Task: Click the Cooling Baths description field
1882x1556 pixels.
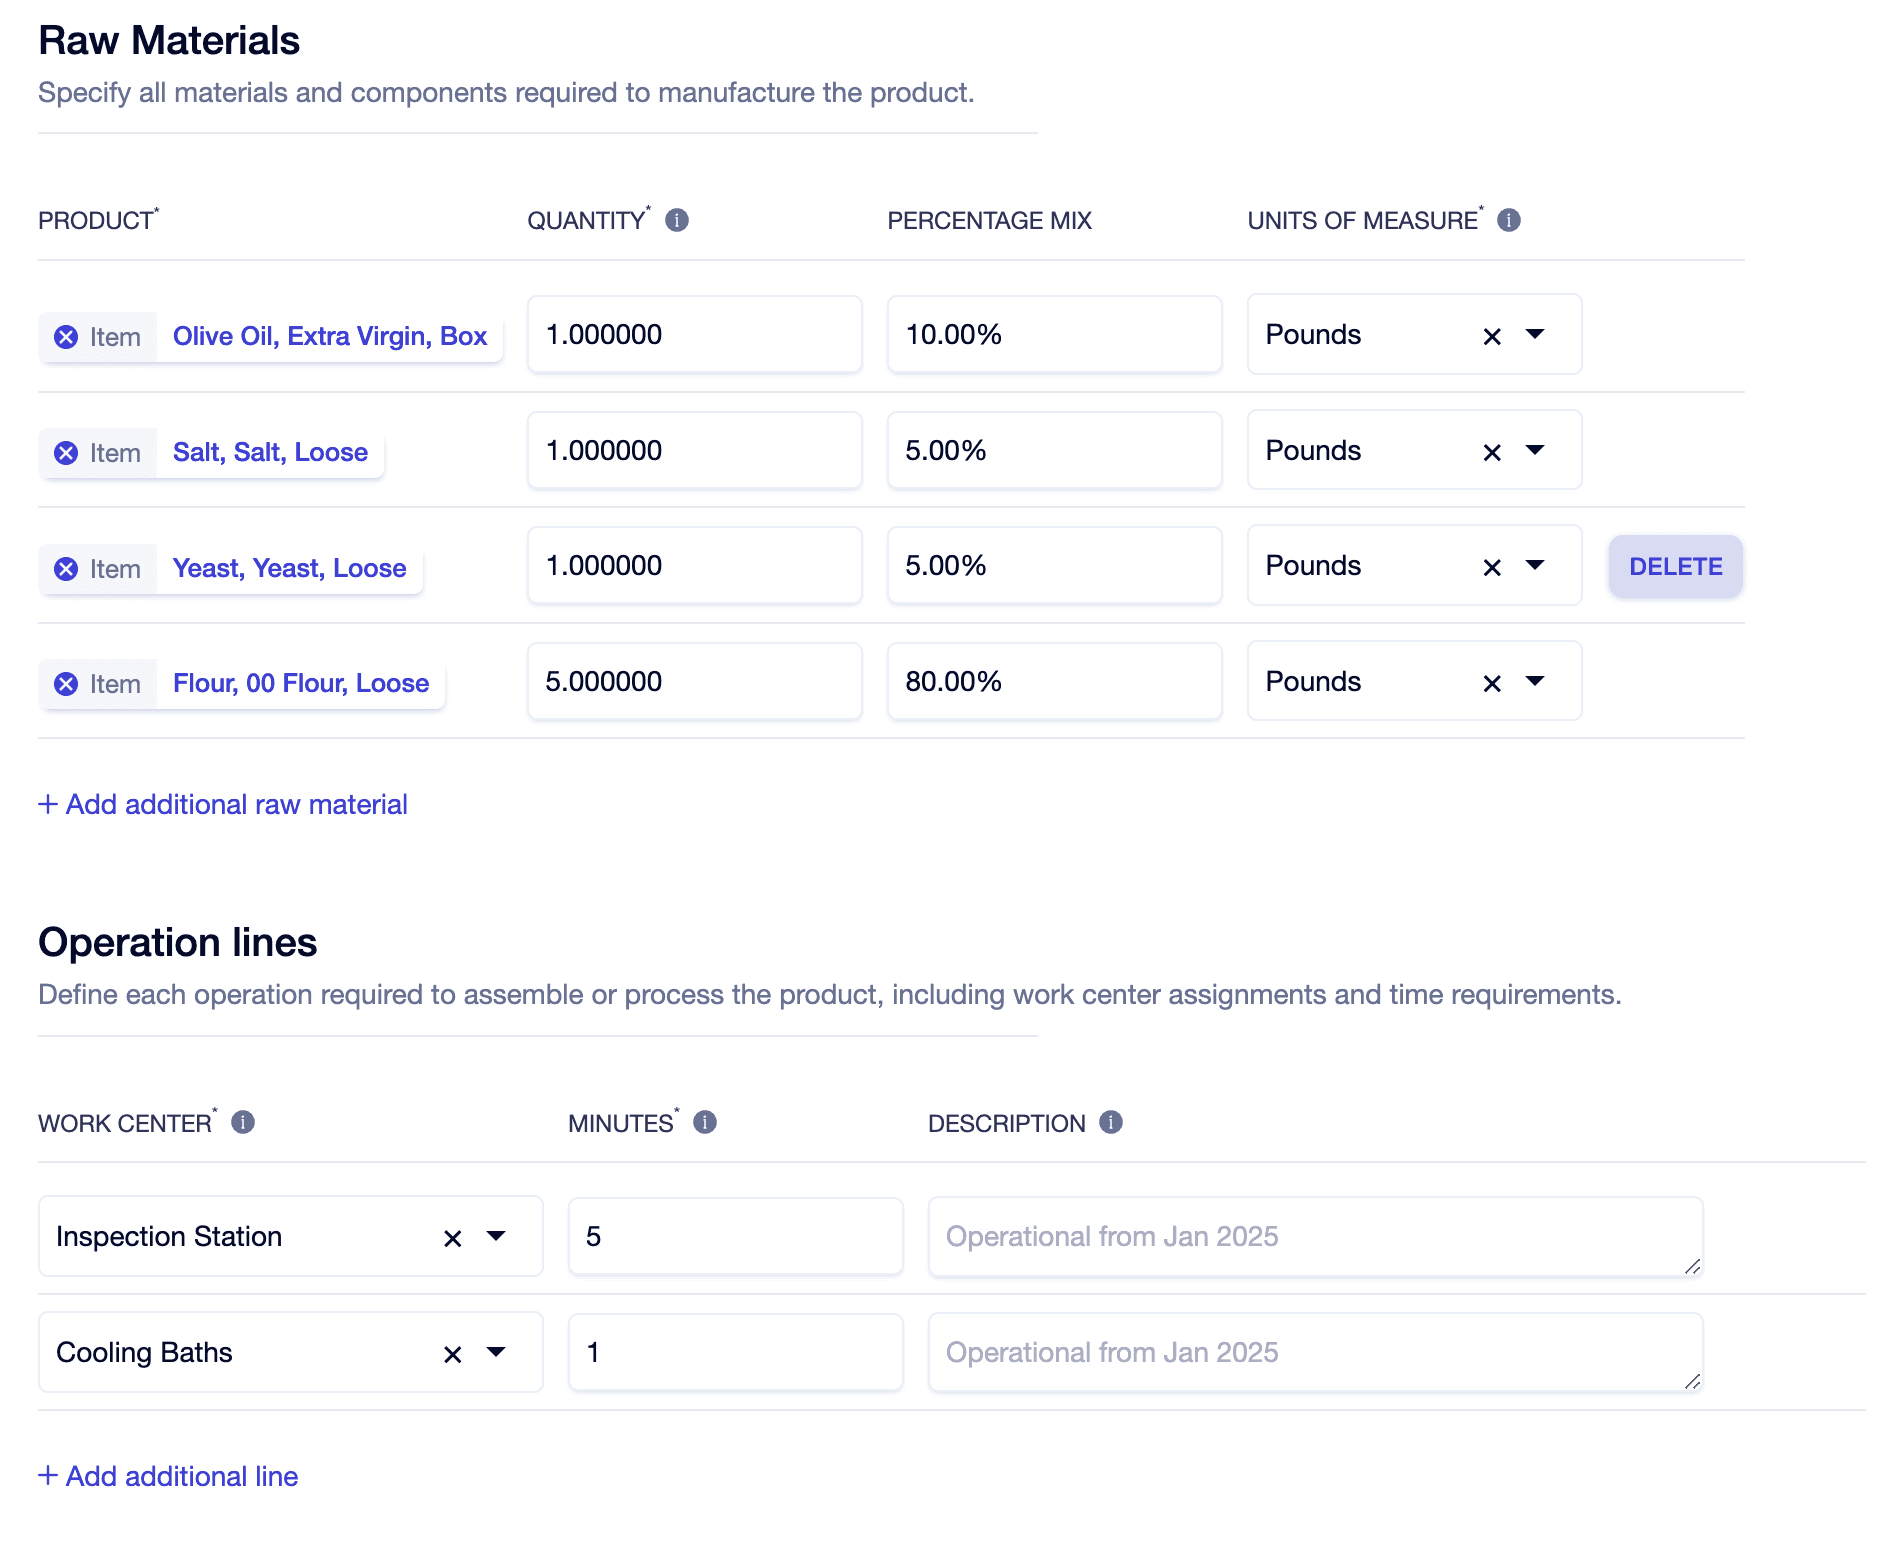Action: (1314, 1353)
